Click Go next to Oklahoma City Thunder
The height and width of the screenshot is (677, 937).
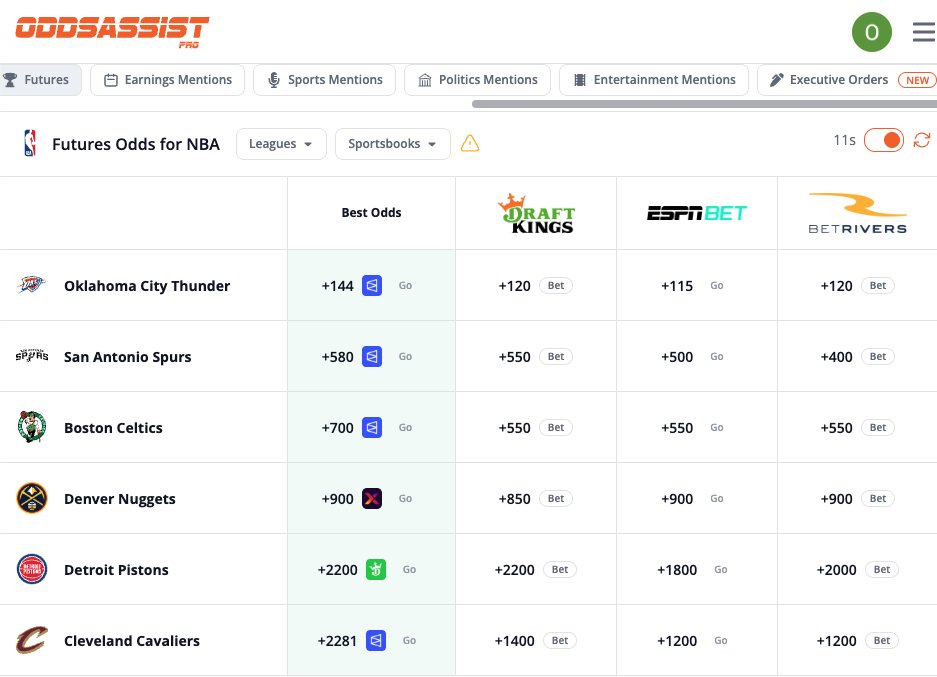pyautogui.click(x=405, y=285)
